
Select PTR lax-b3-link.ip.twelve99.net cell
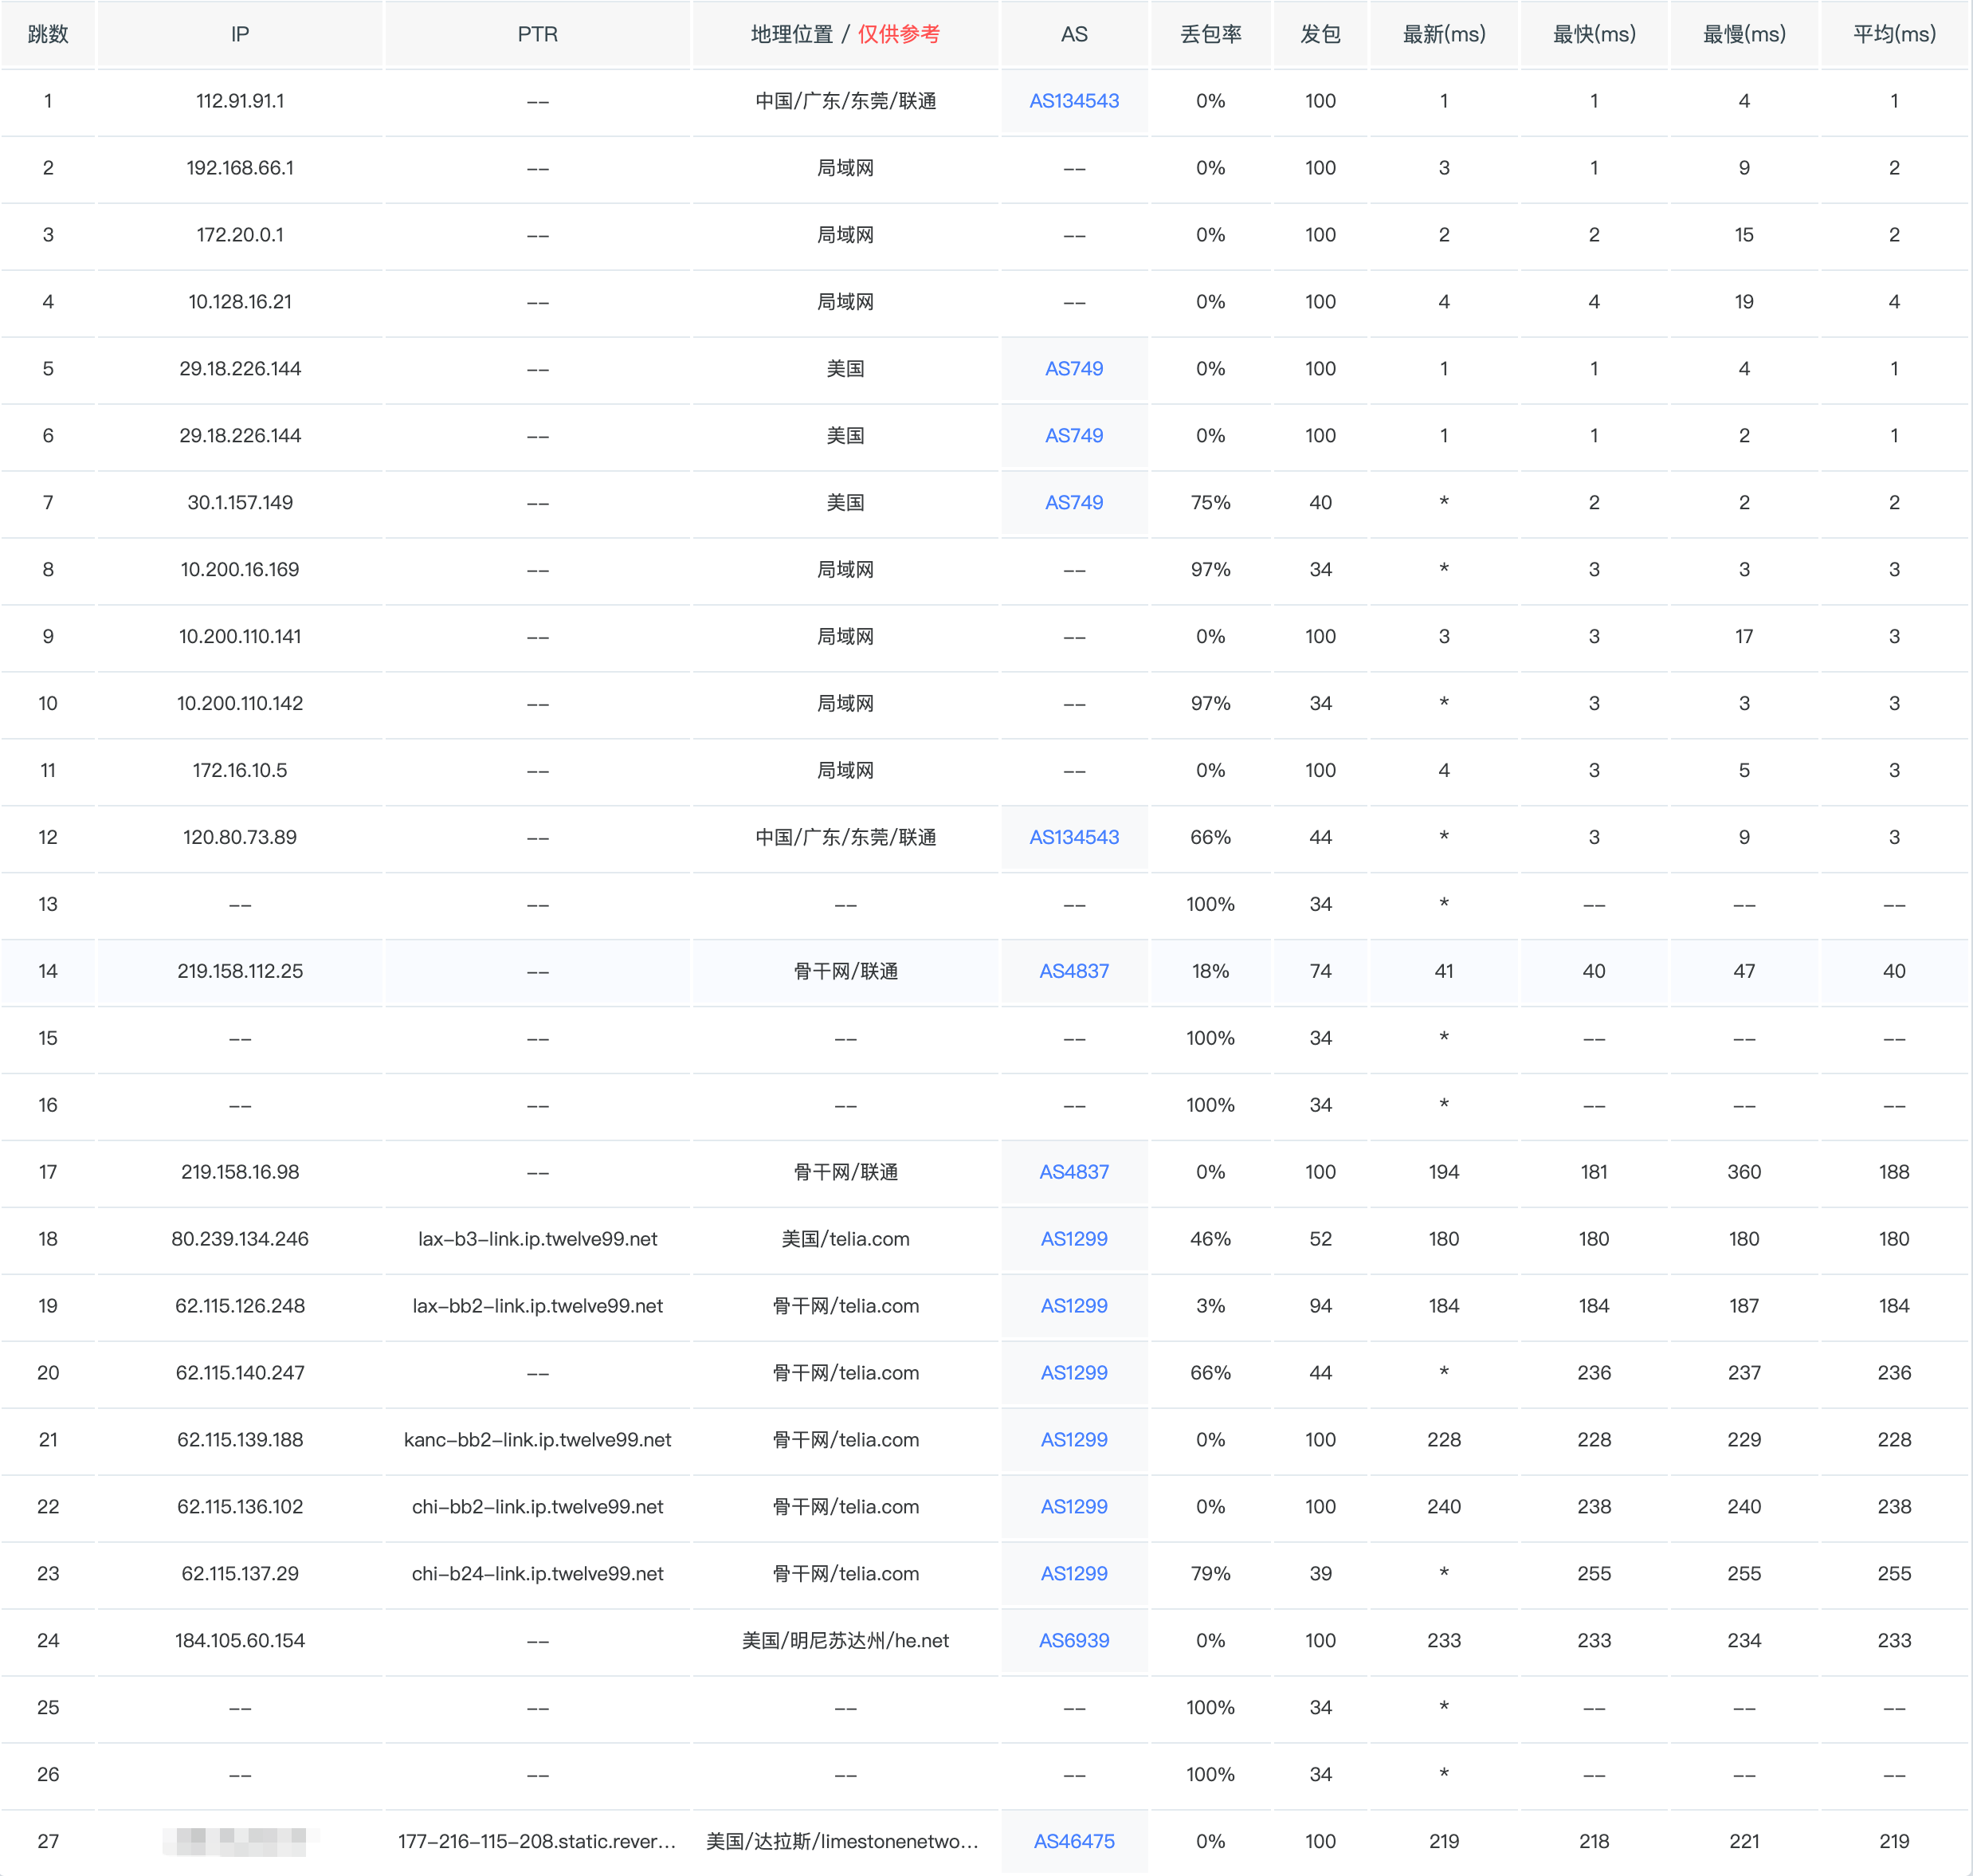537,1239
